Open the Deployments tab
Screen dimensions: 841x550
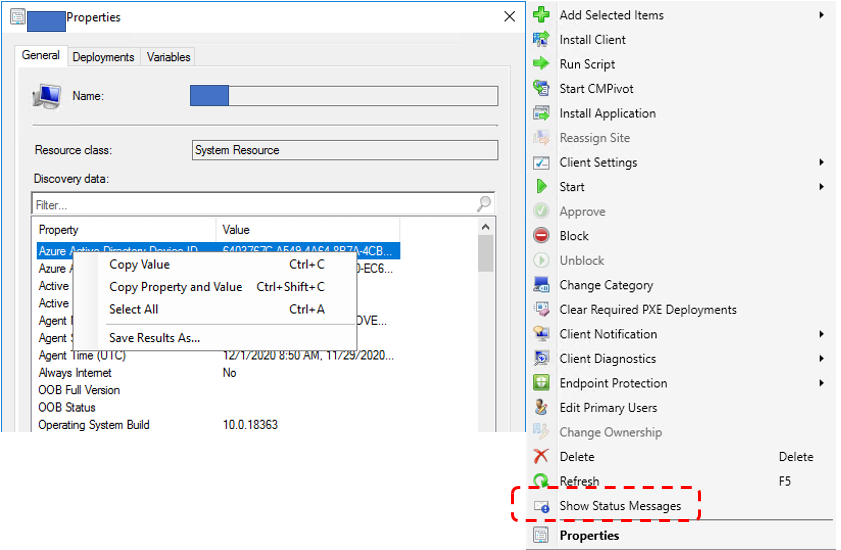coord(103,57)
